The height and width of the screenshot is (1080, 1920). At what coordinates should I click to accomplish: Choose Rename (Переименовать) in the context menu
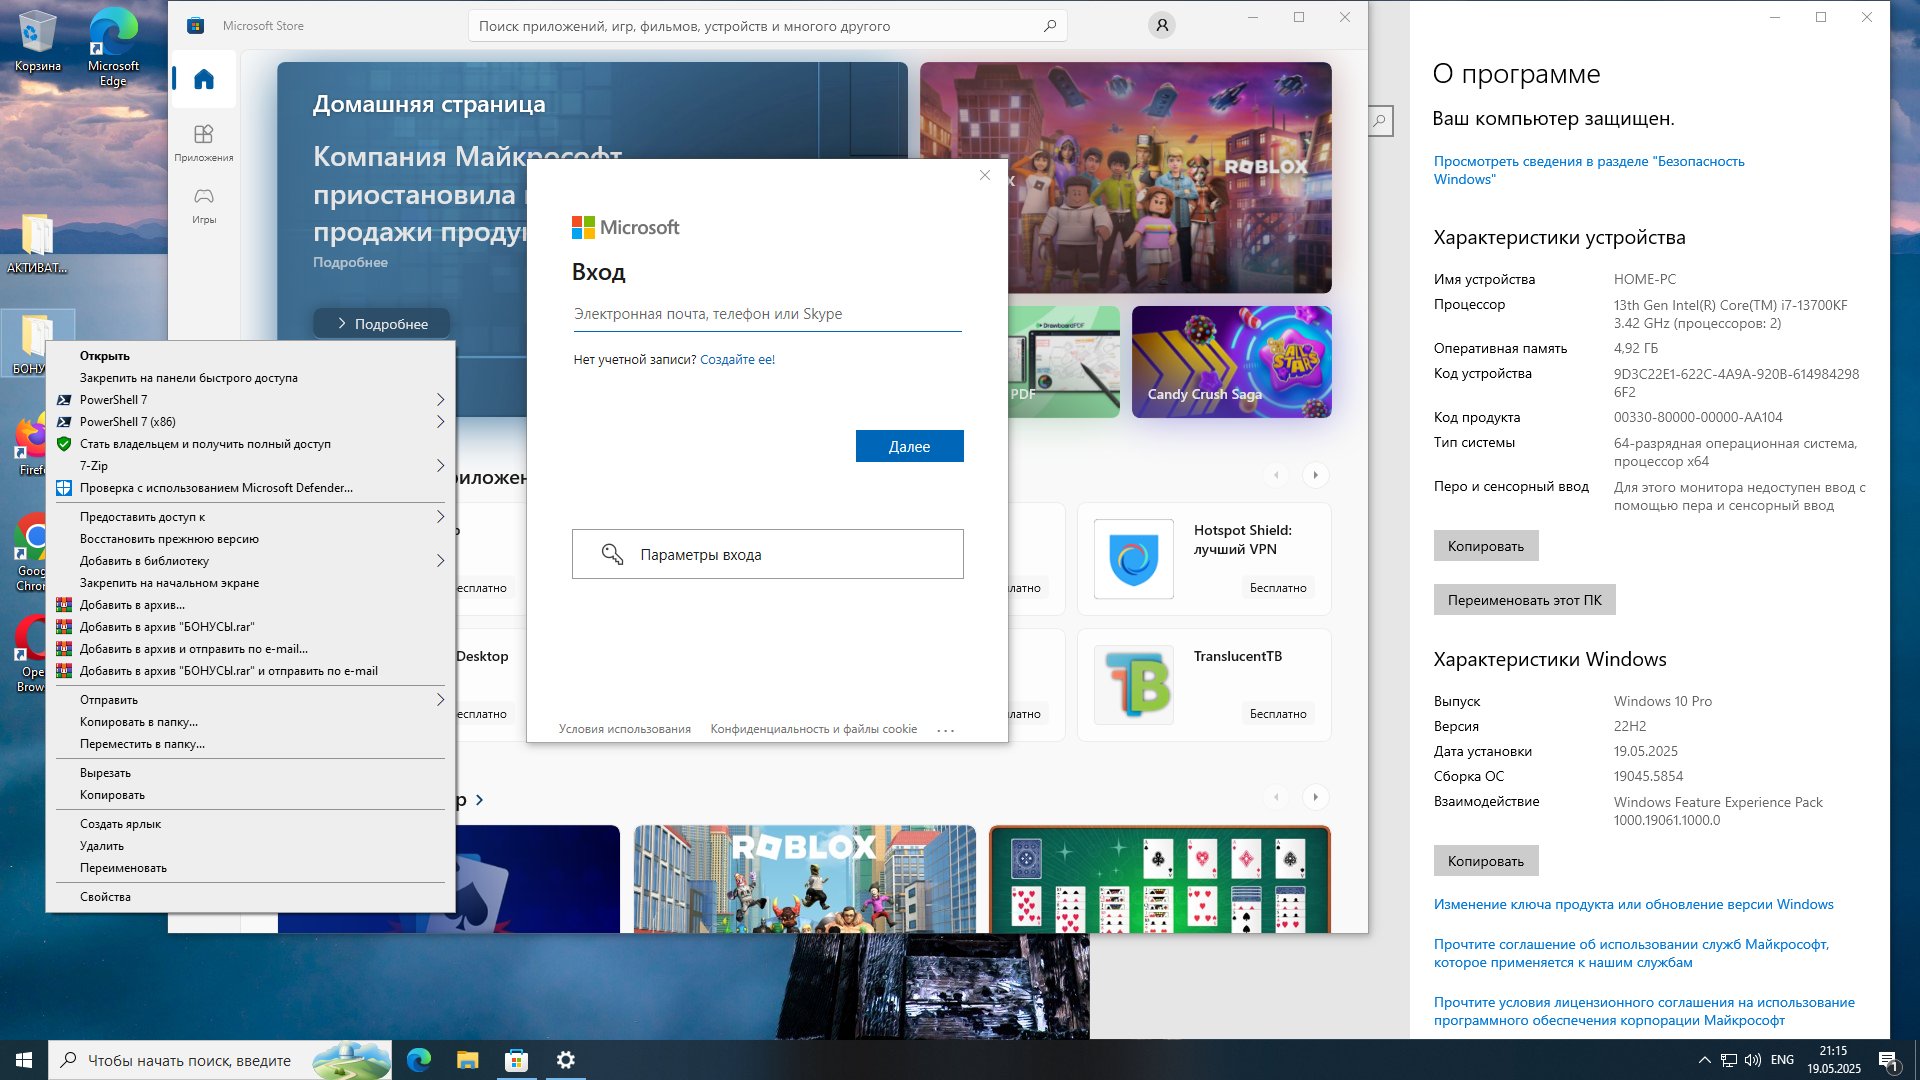point(123,868)
